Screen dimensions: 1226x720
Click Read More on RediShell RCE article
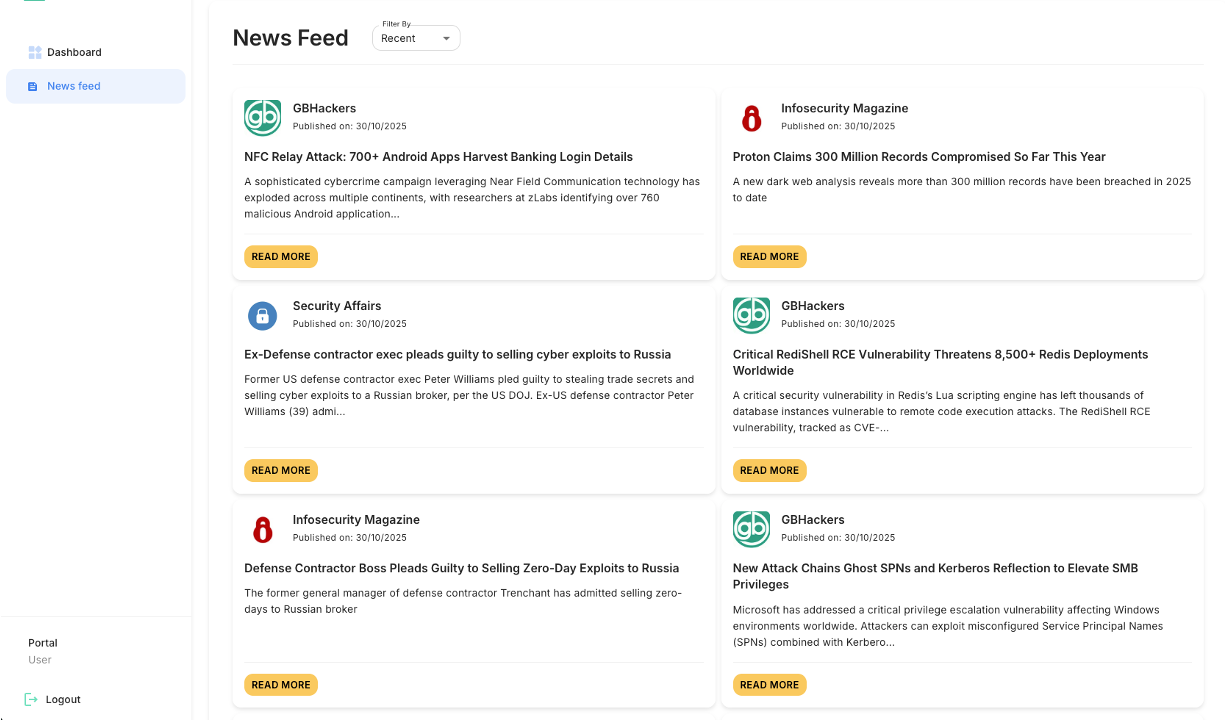[x=769, y=470]
